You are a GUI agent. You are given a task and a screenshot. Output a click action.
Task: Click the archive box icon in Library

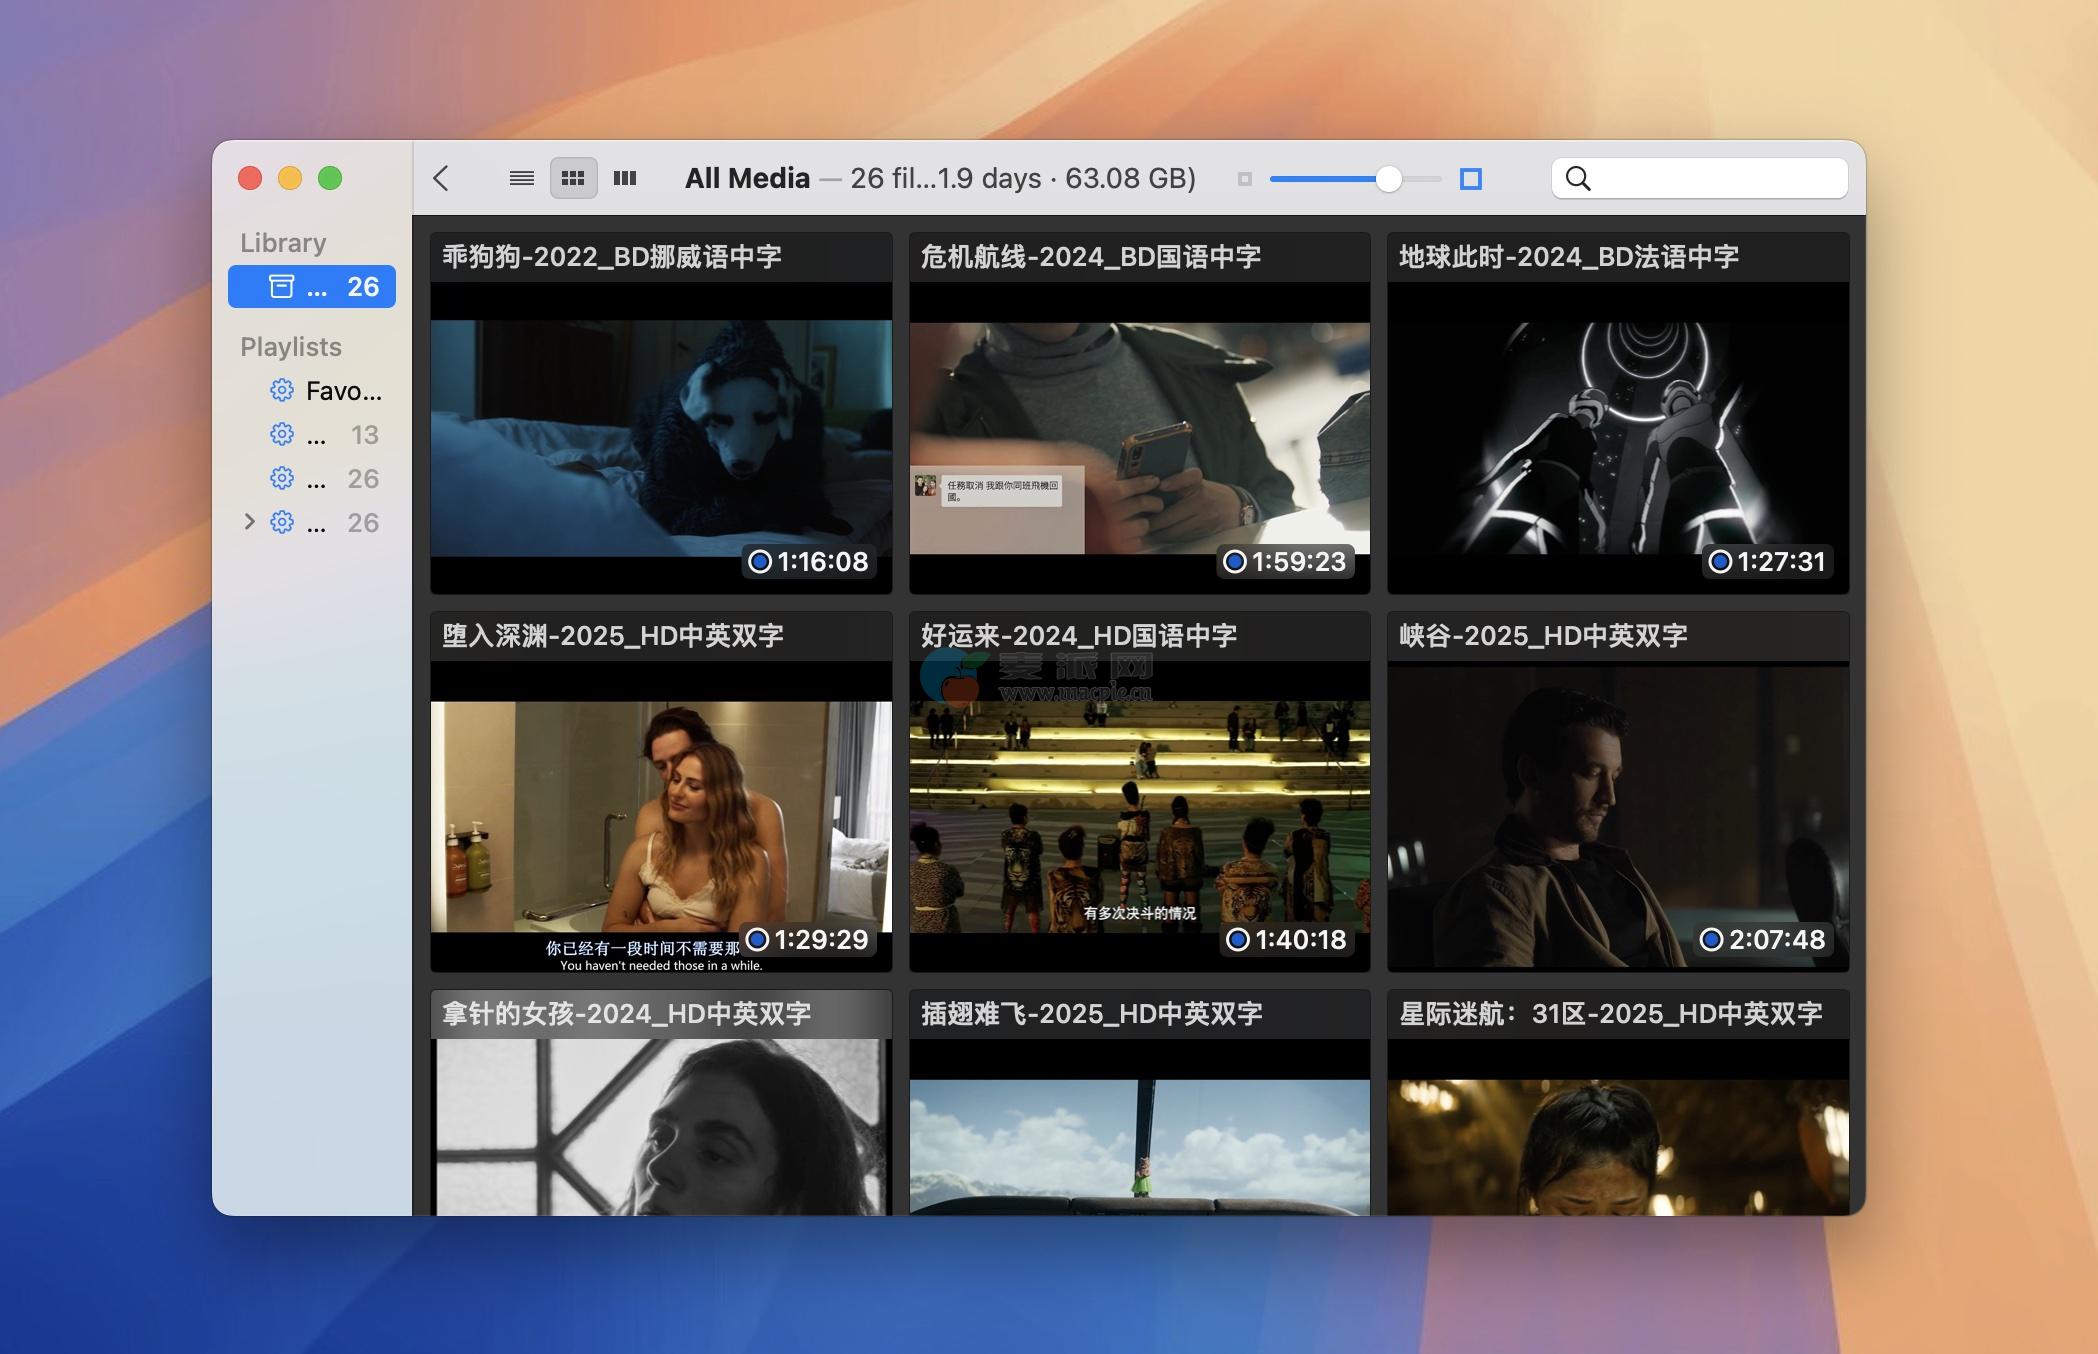[x=282, y=287]
